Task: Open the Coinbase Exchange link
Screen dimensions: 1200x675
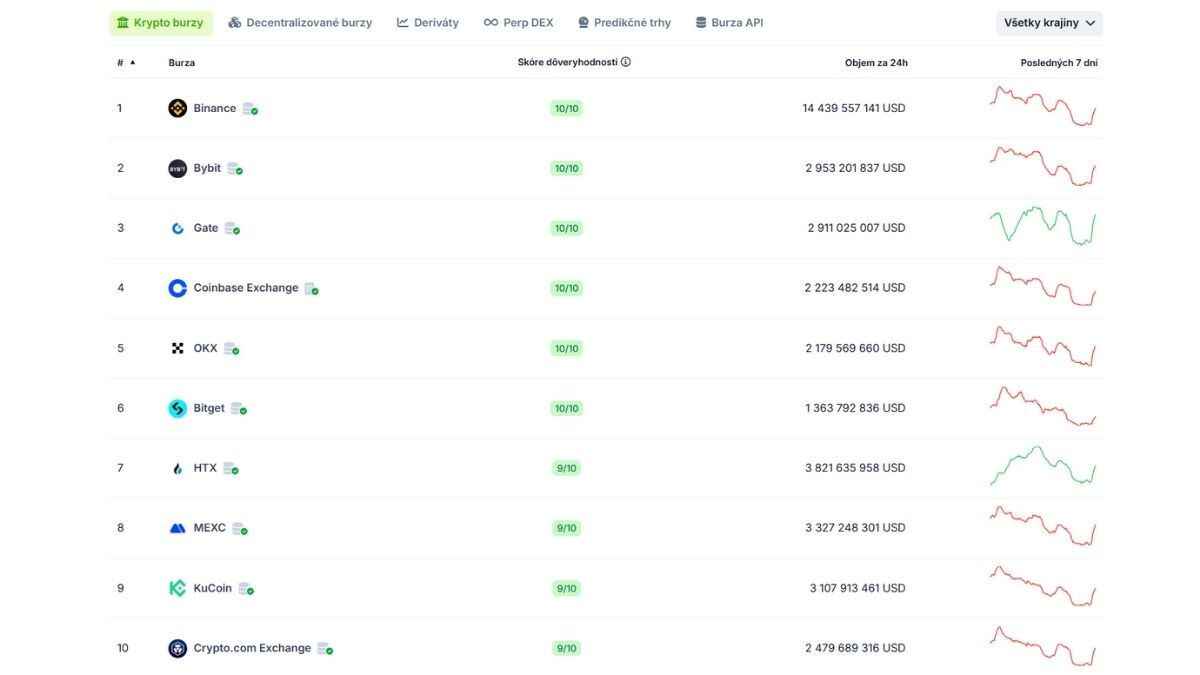Action: pyautogui.click(x=246, y=288)
